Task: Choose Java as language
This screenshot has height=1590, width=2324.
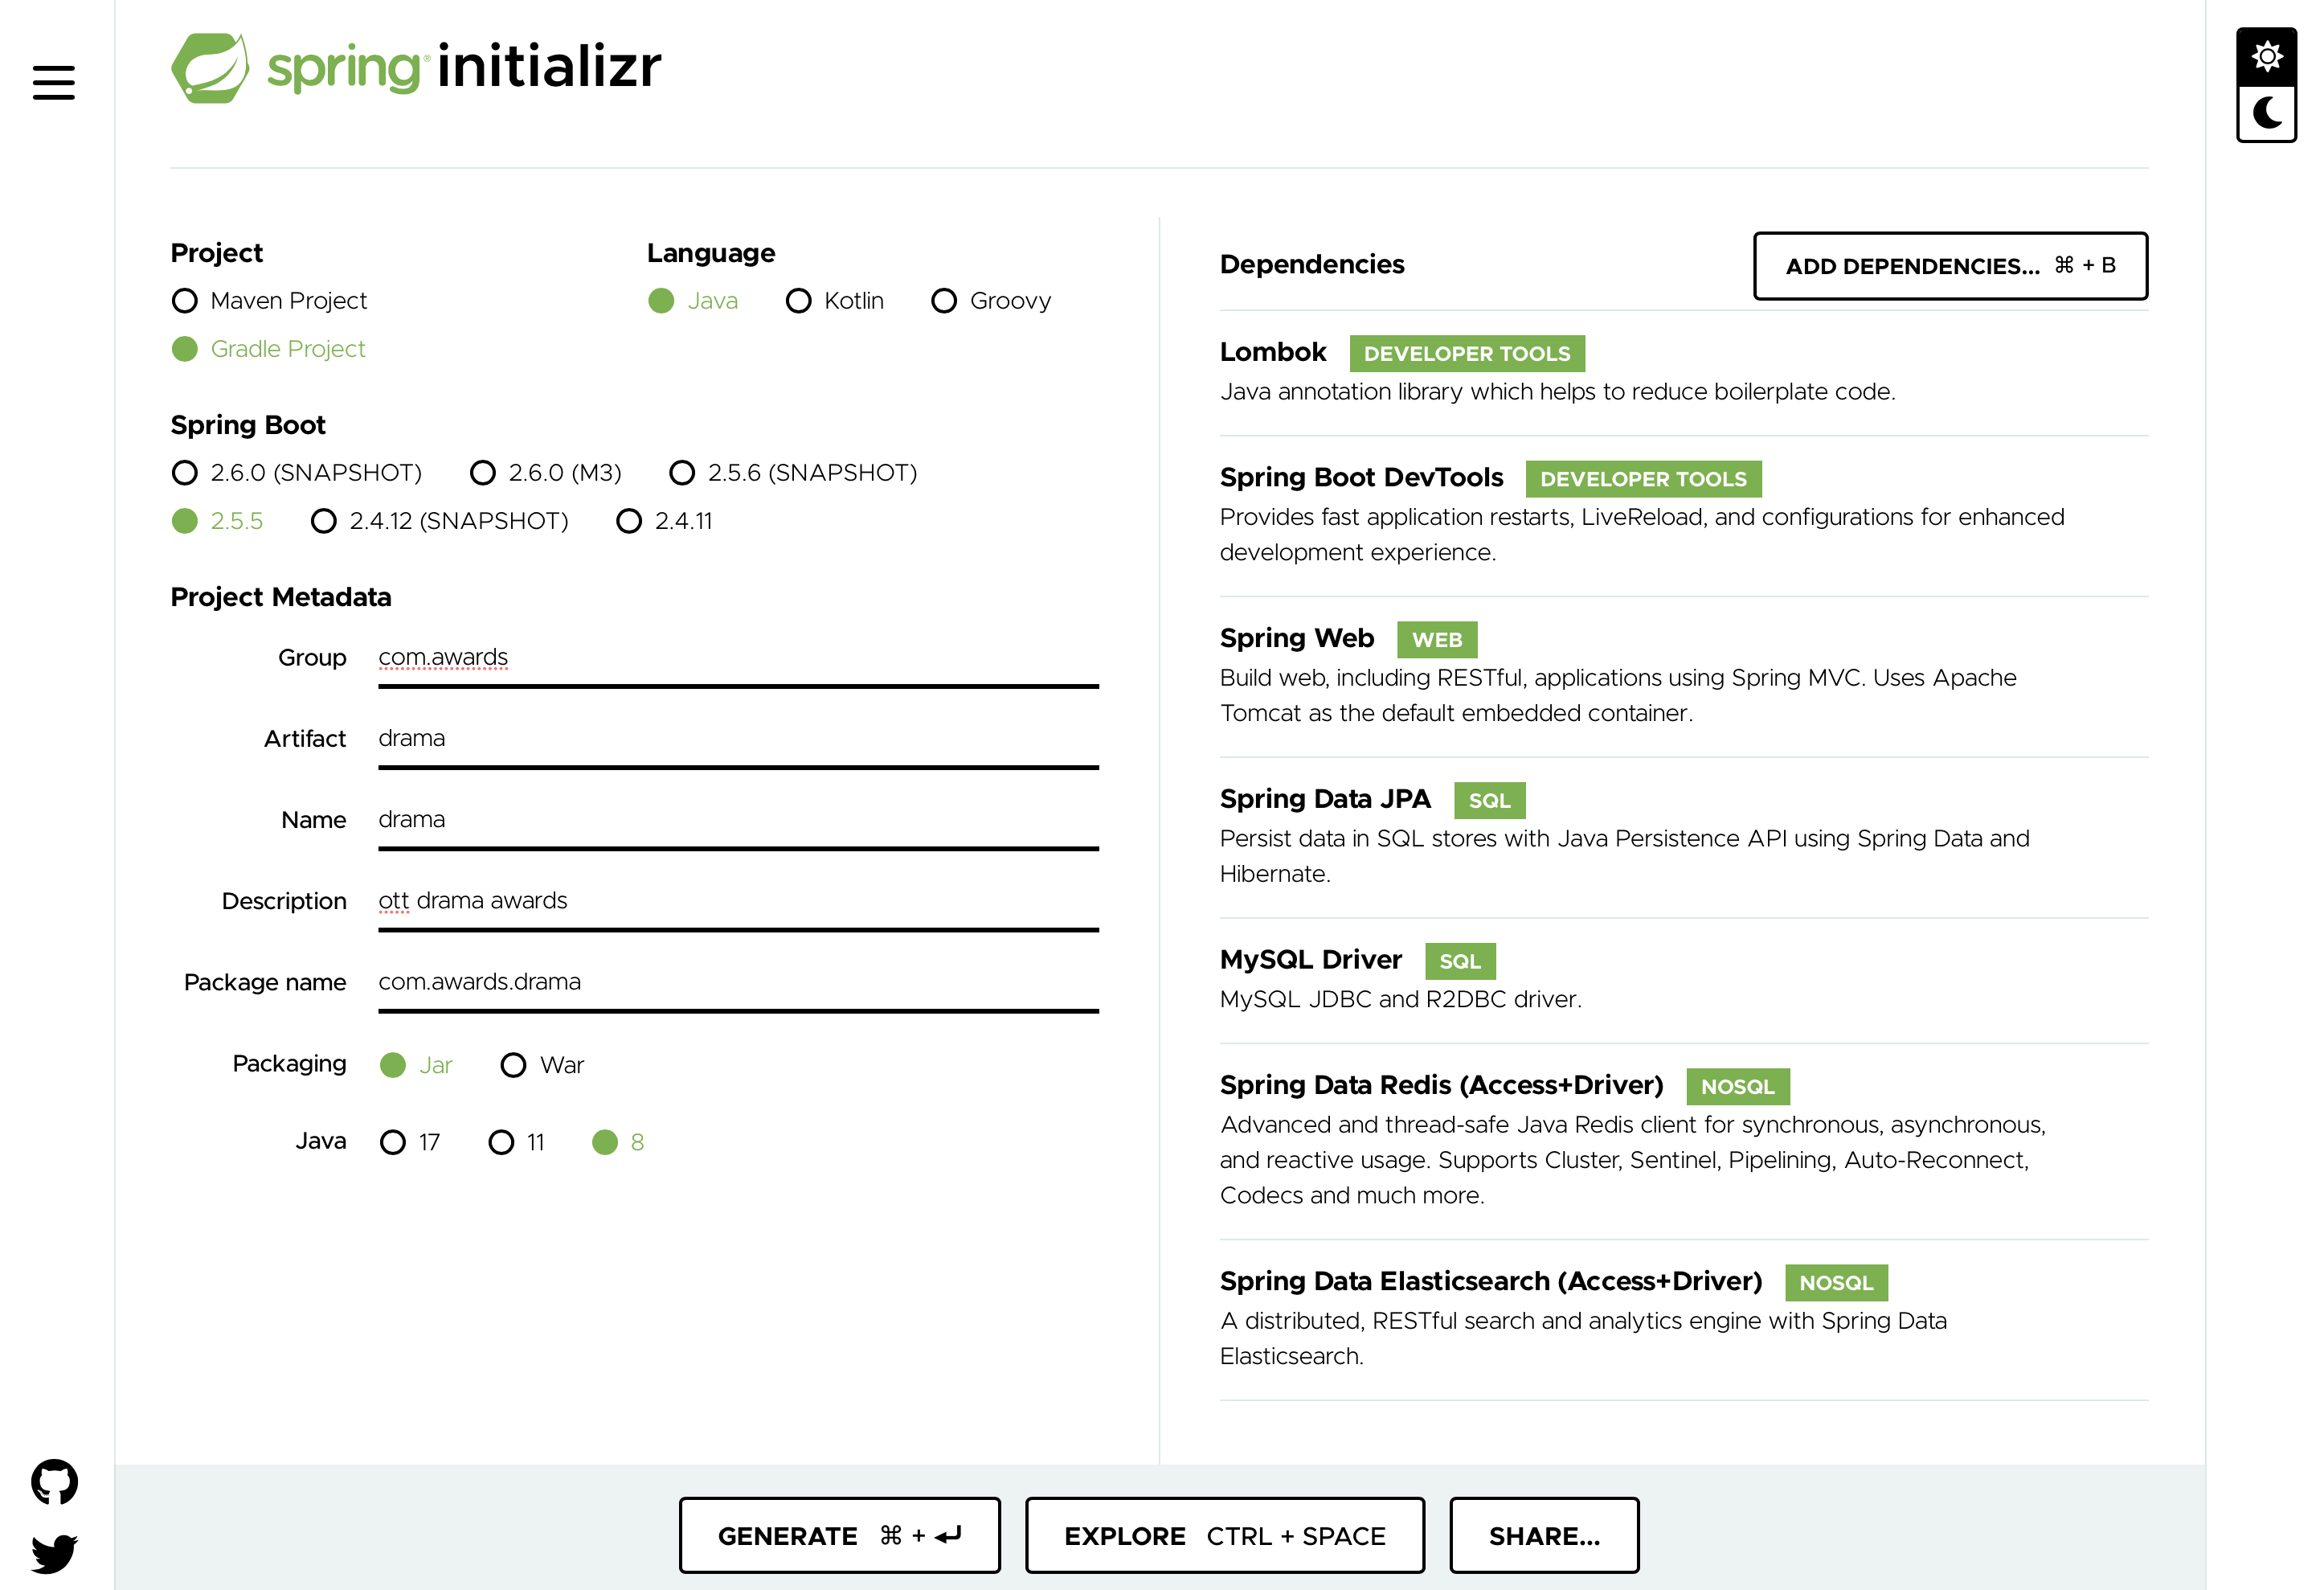Action: click(693, 301)
